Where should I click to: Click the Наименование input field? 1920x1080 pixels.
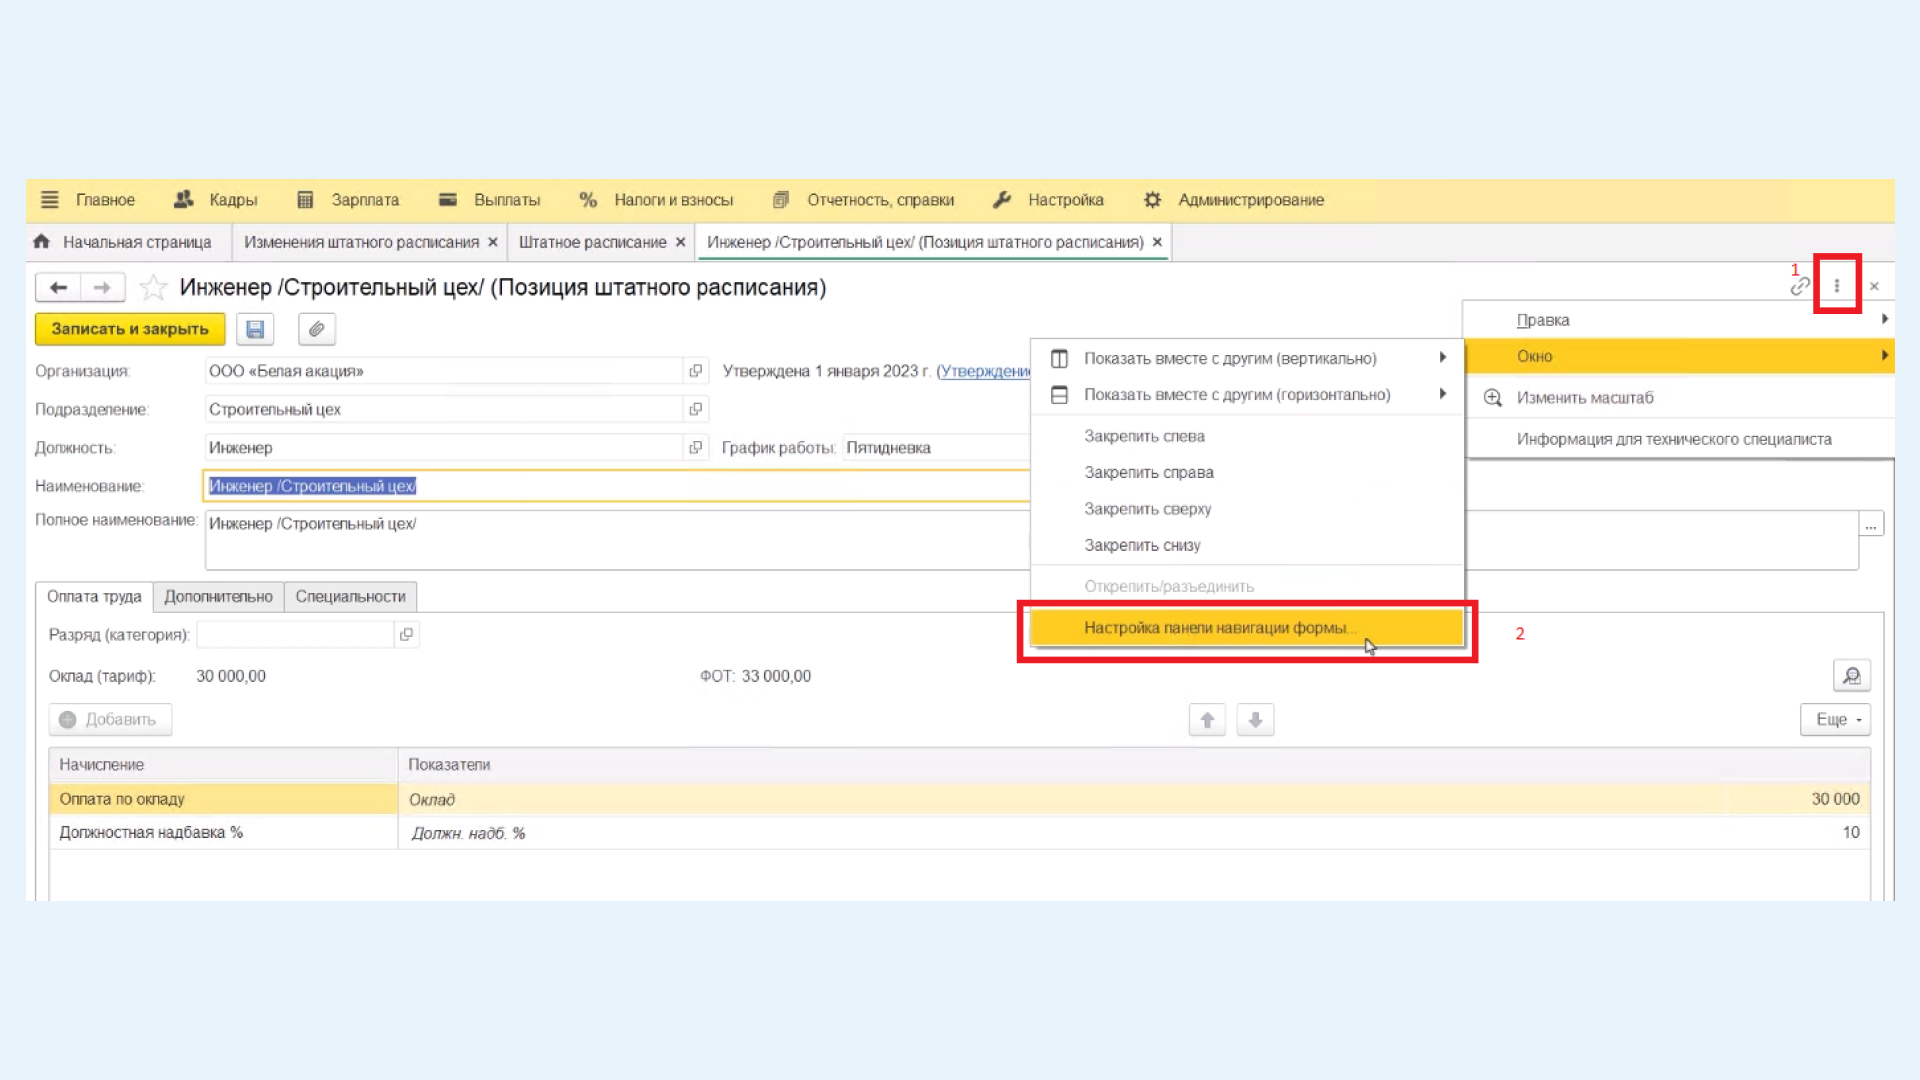tap(616, 485)
